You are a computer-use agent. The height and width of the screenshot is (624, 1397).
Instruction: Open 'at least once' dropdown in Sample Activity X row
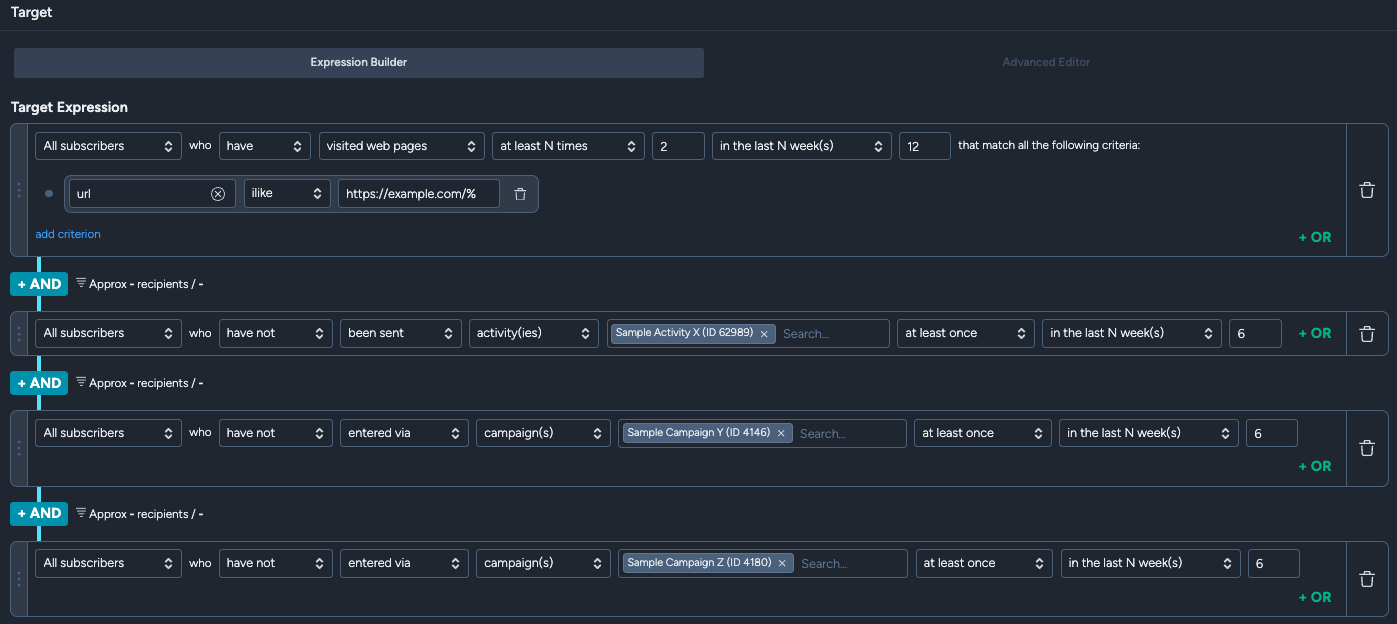coord(966,333)
